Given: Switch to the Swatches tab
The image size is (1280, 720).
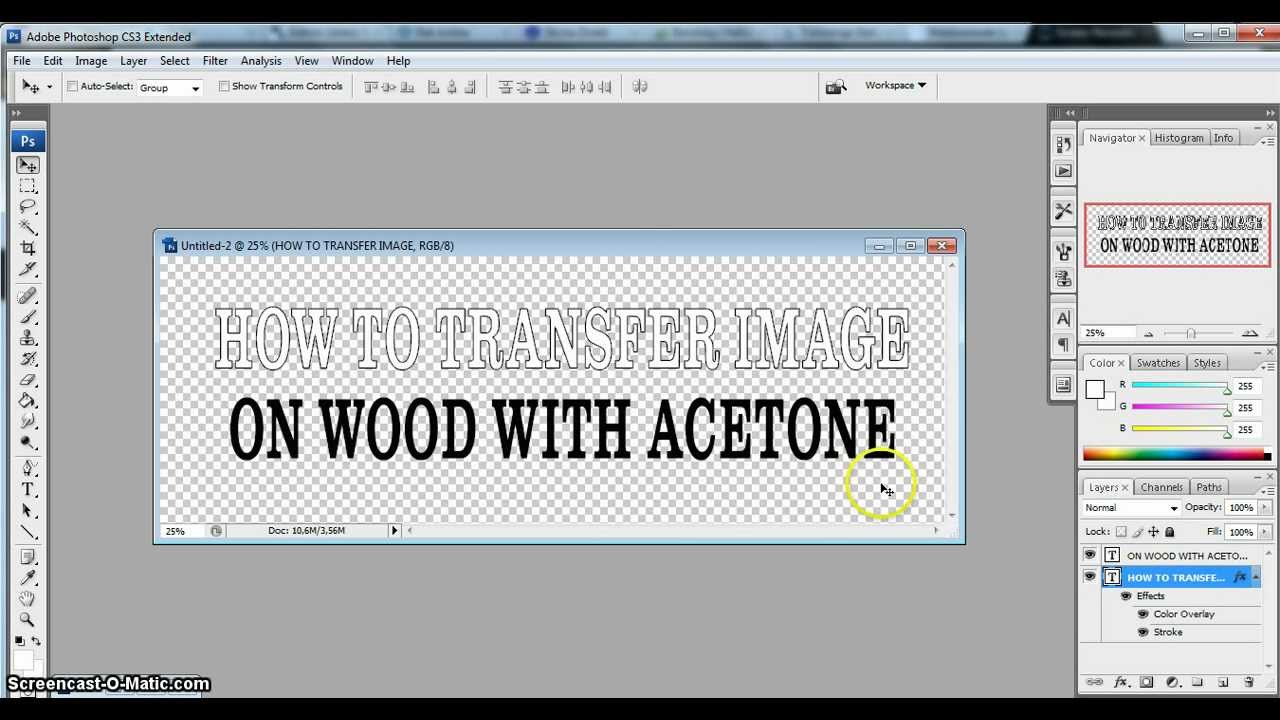Looking at the screenshot, I should 1158,363.
